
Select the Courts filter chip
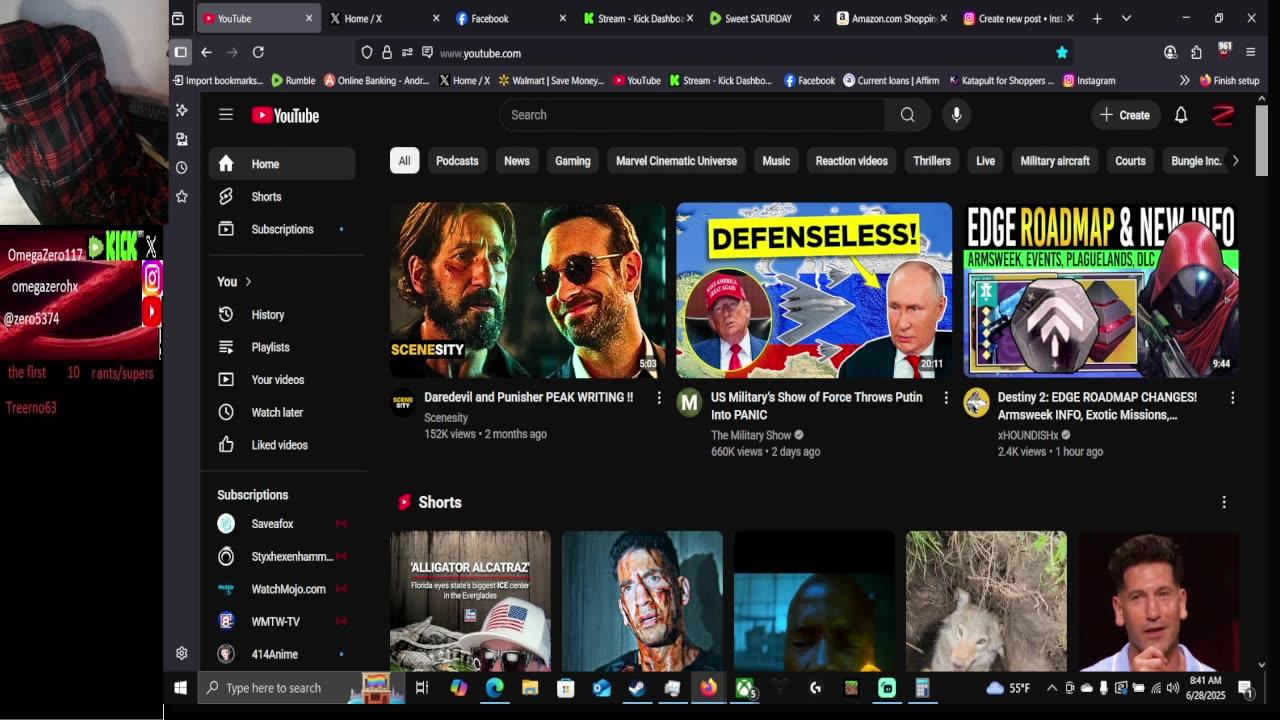click(x=1130, y=161)
